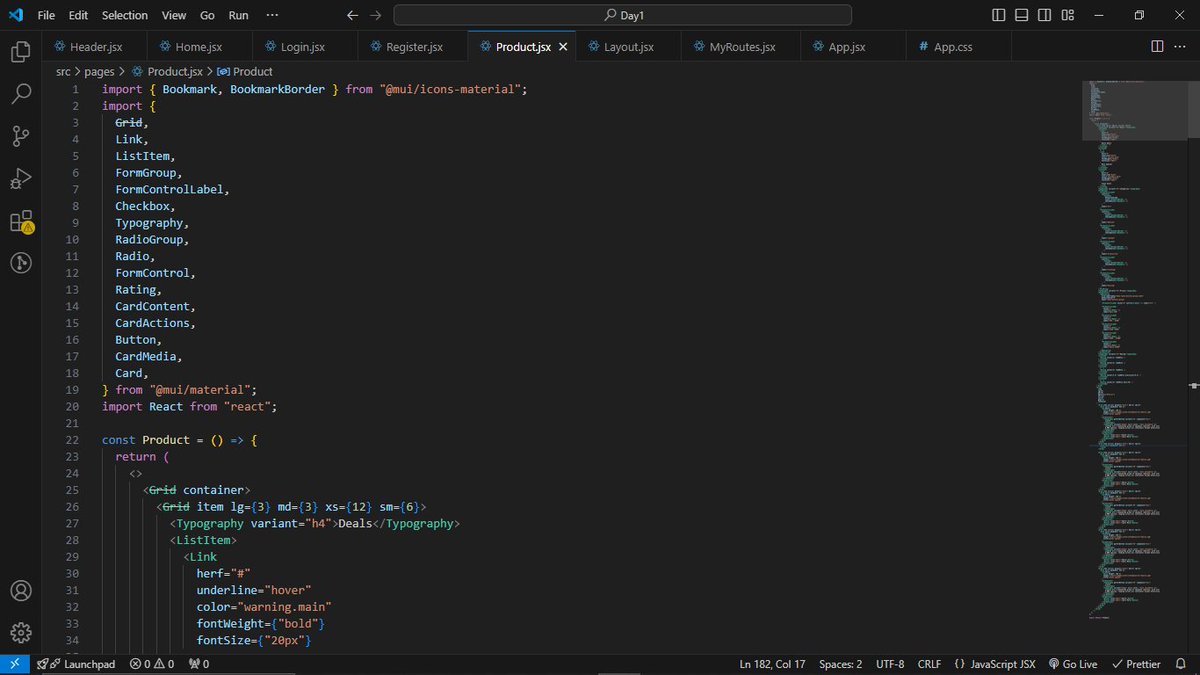Go back with the left arrow
This screenshot has height=675, width=1200.
point(351,15)
